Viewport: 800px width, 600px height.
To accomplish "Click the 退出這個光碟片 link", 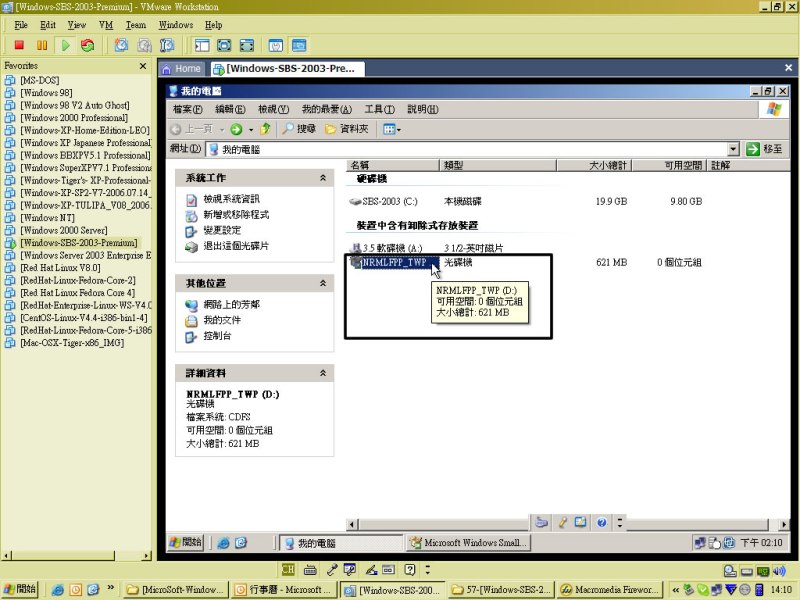I will [x=236, y=246].
